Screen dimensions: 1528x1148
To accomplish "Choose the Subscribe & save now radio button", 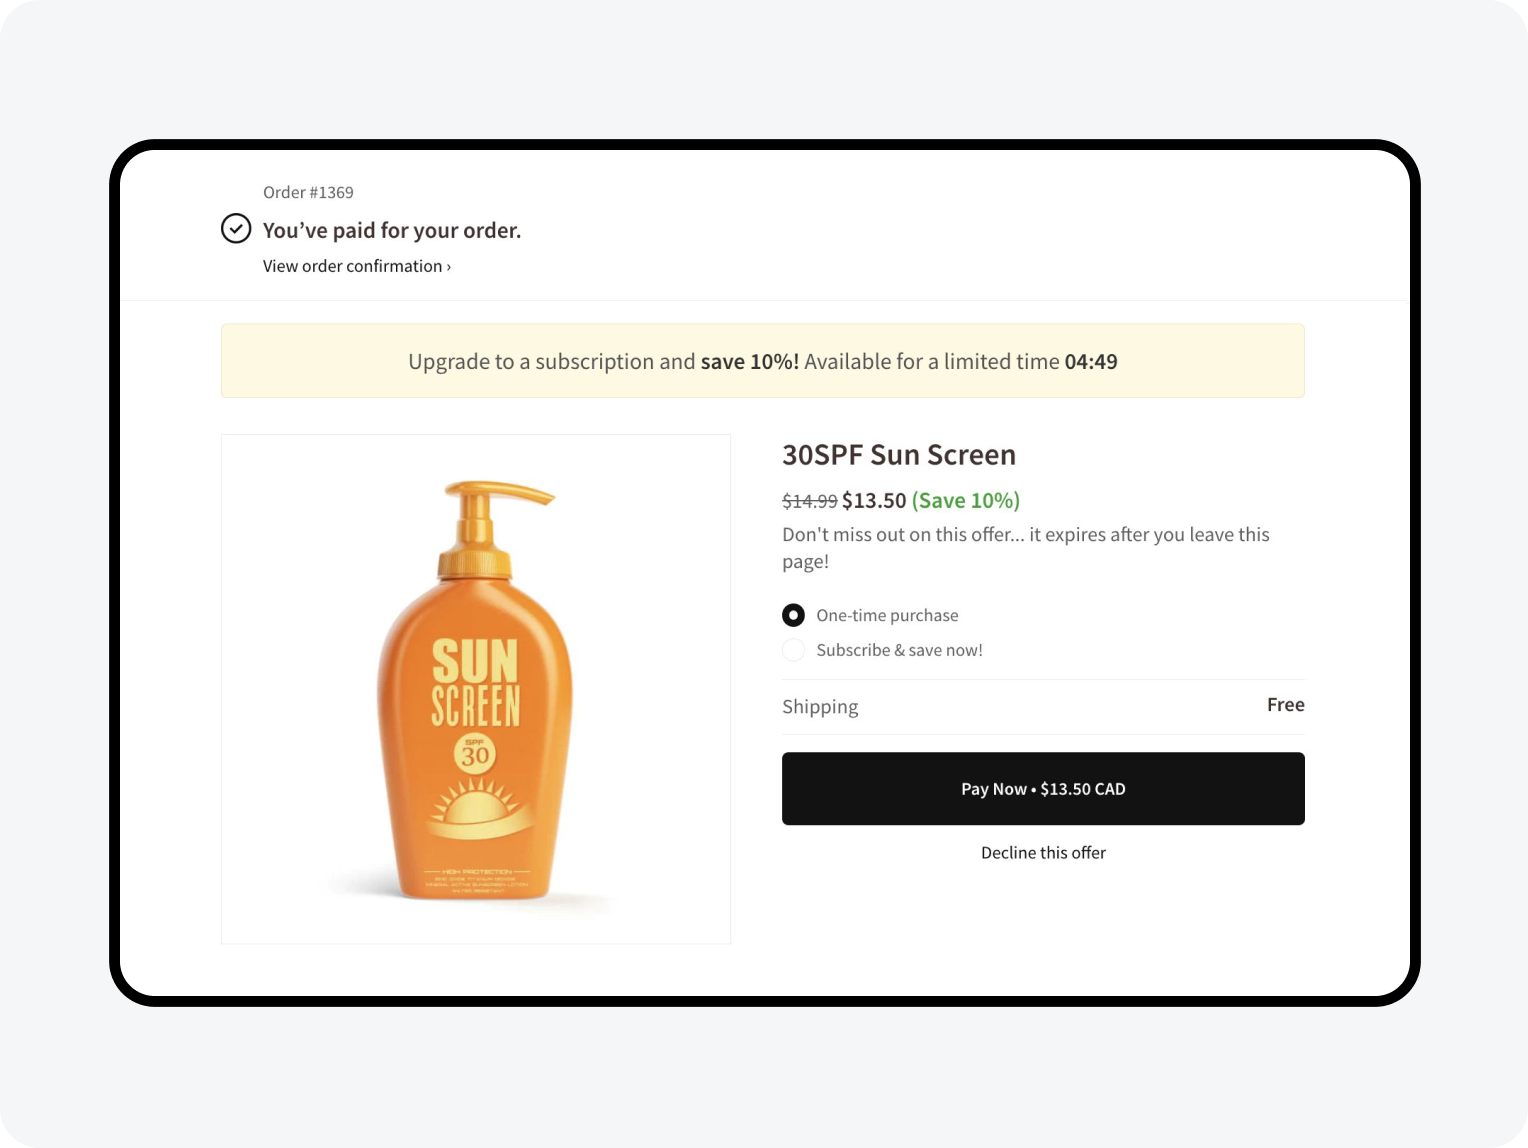I will (793, 650).
